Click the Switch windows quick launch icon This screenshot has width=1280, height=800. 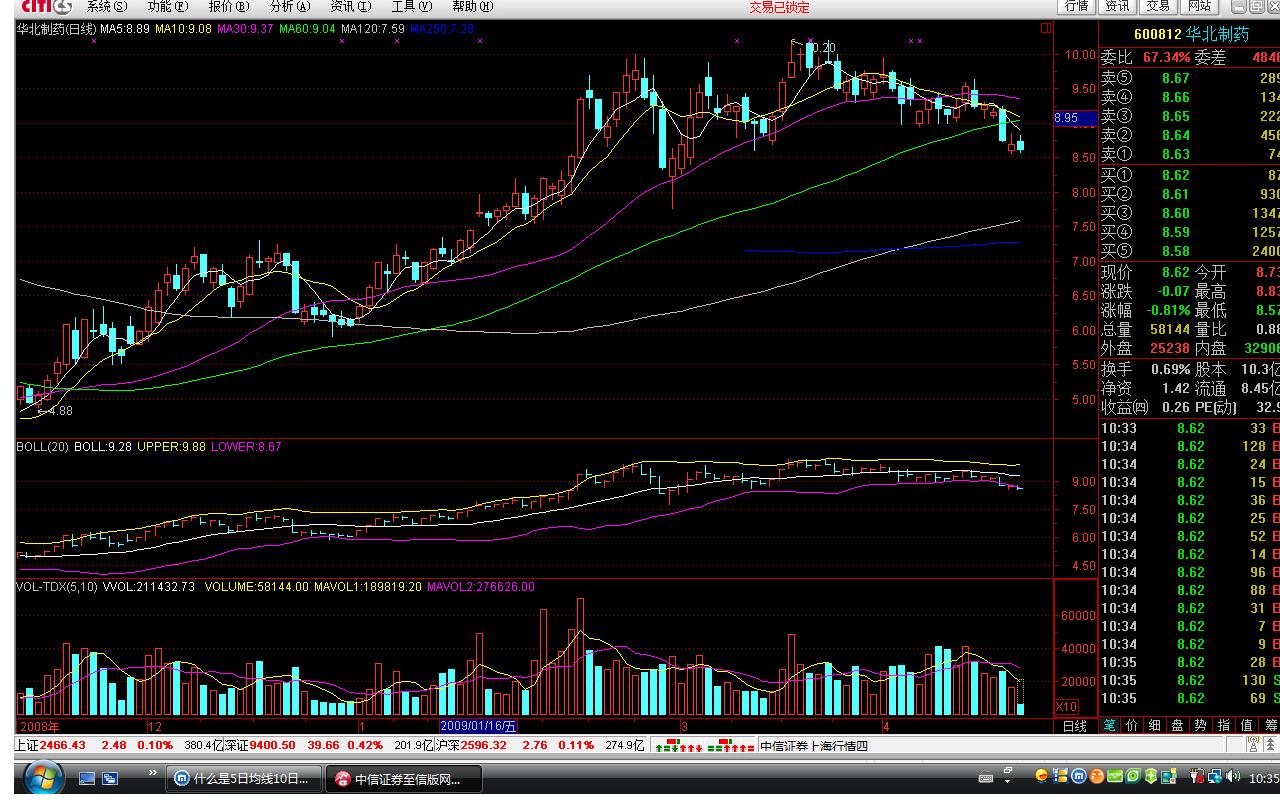tap(110, 777)
